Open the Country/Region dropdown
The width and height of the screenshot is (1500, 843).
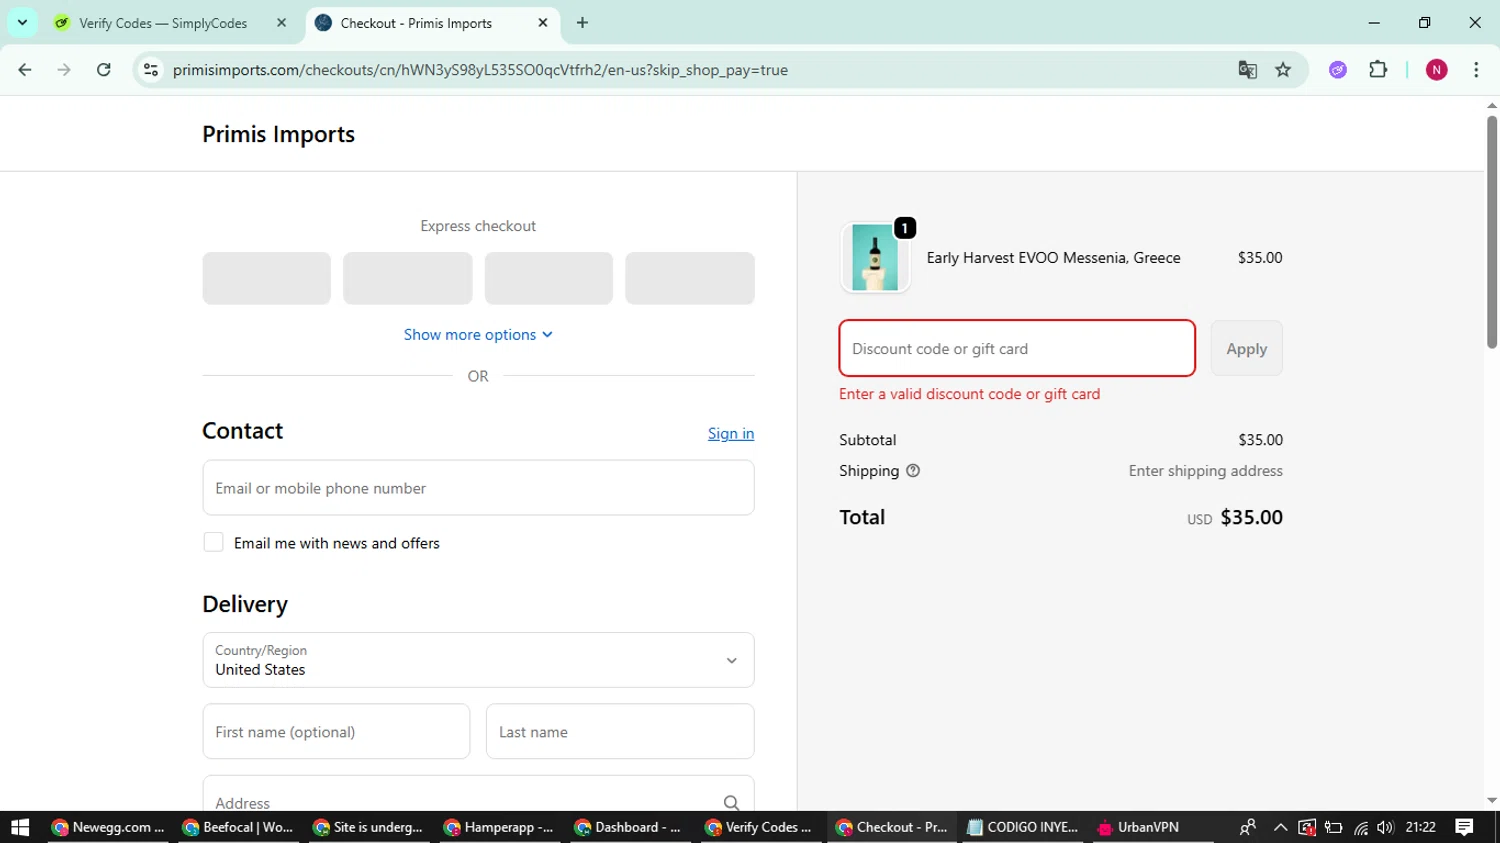[x=478, y=660]
